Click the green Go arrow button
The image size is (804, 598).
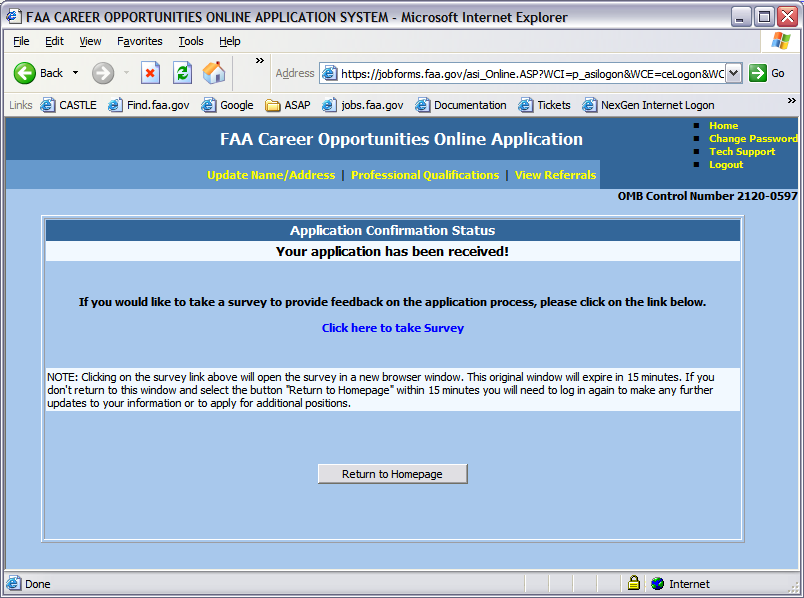pos(757,73)
